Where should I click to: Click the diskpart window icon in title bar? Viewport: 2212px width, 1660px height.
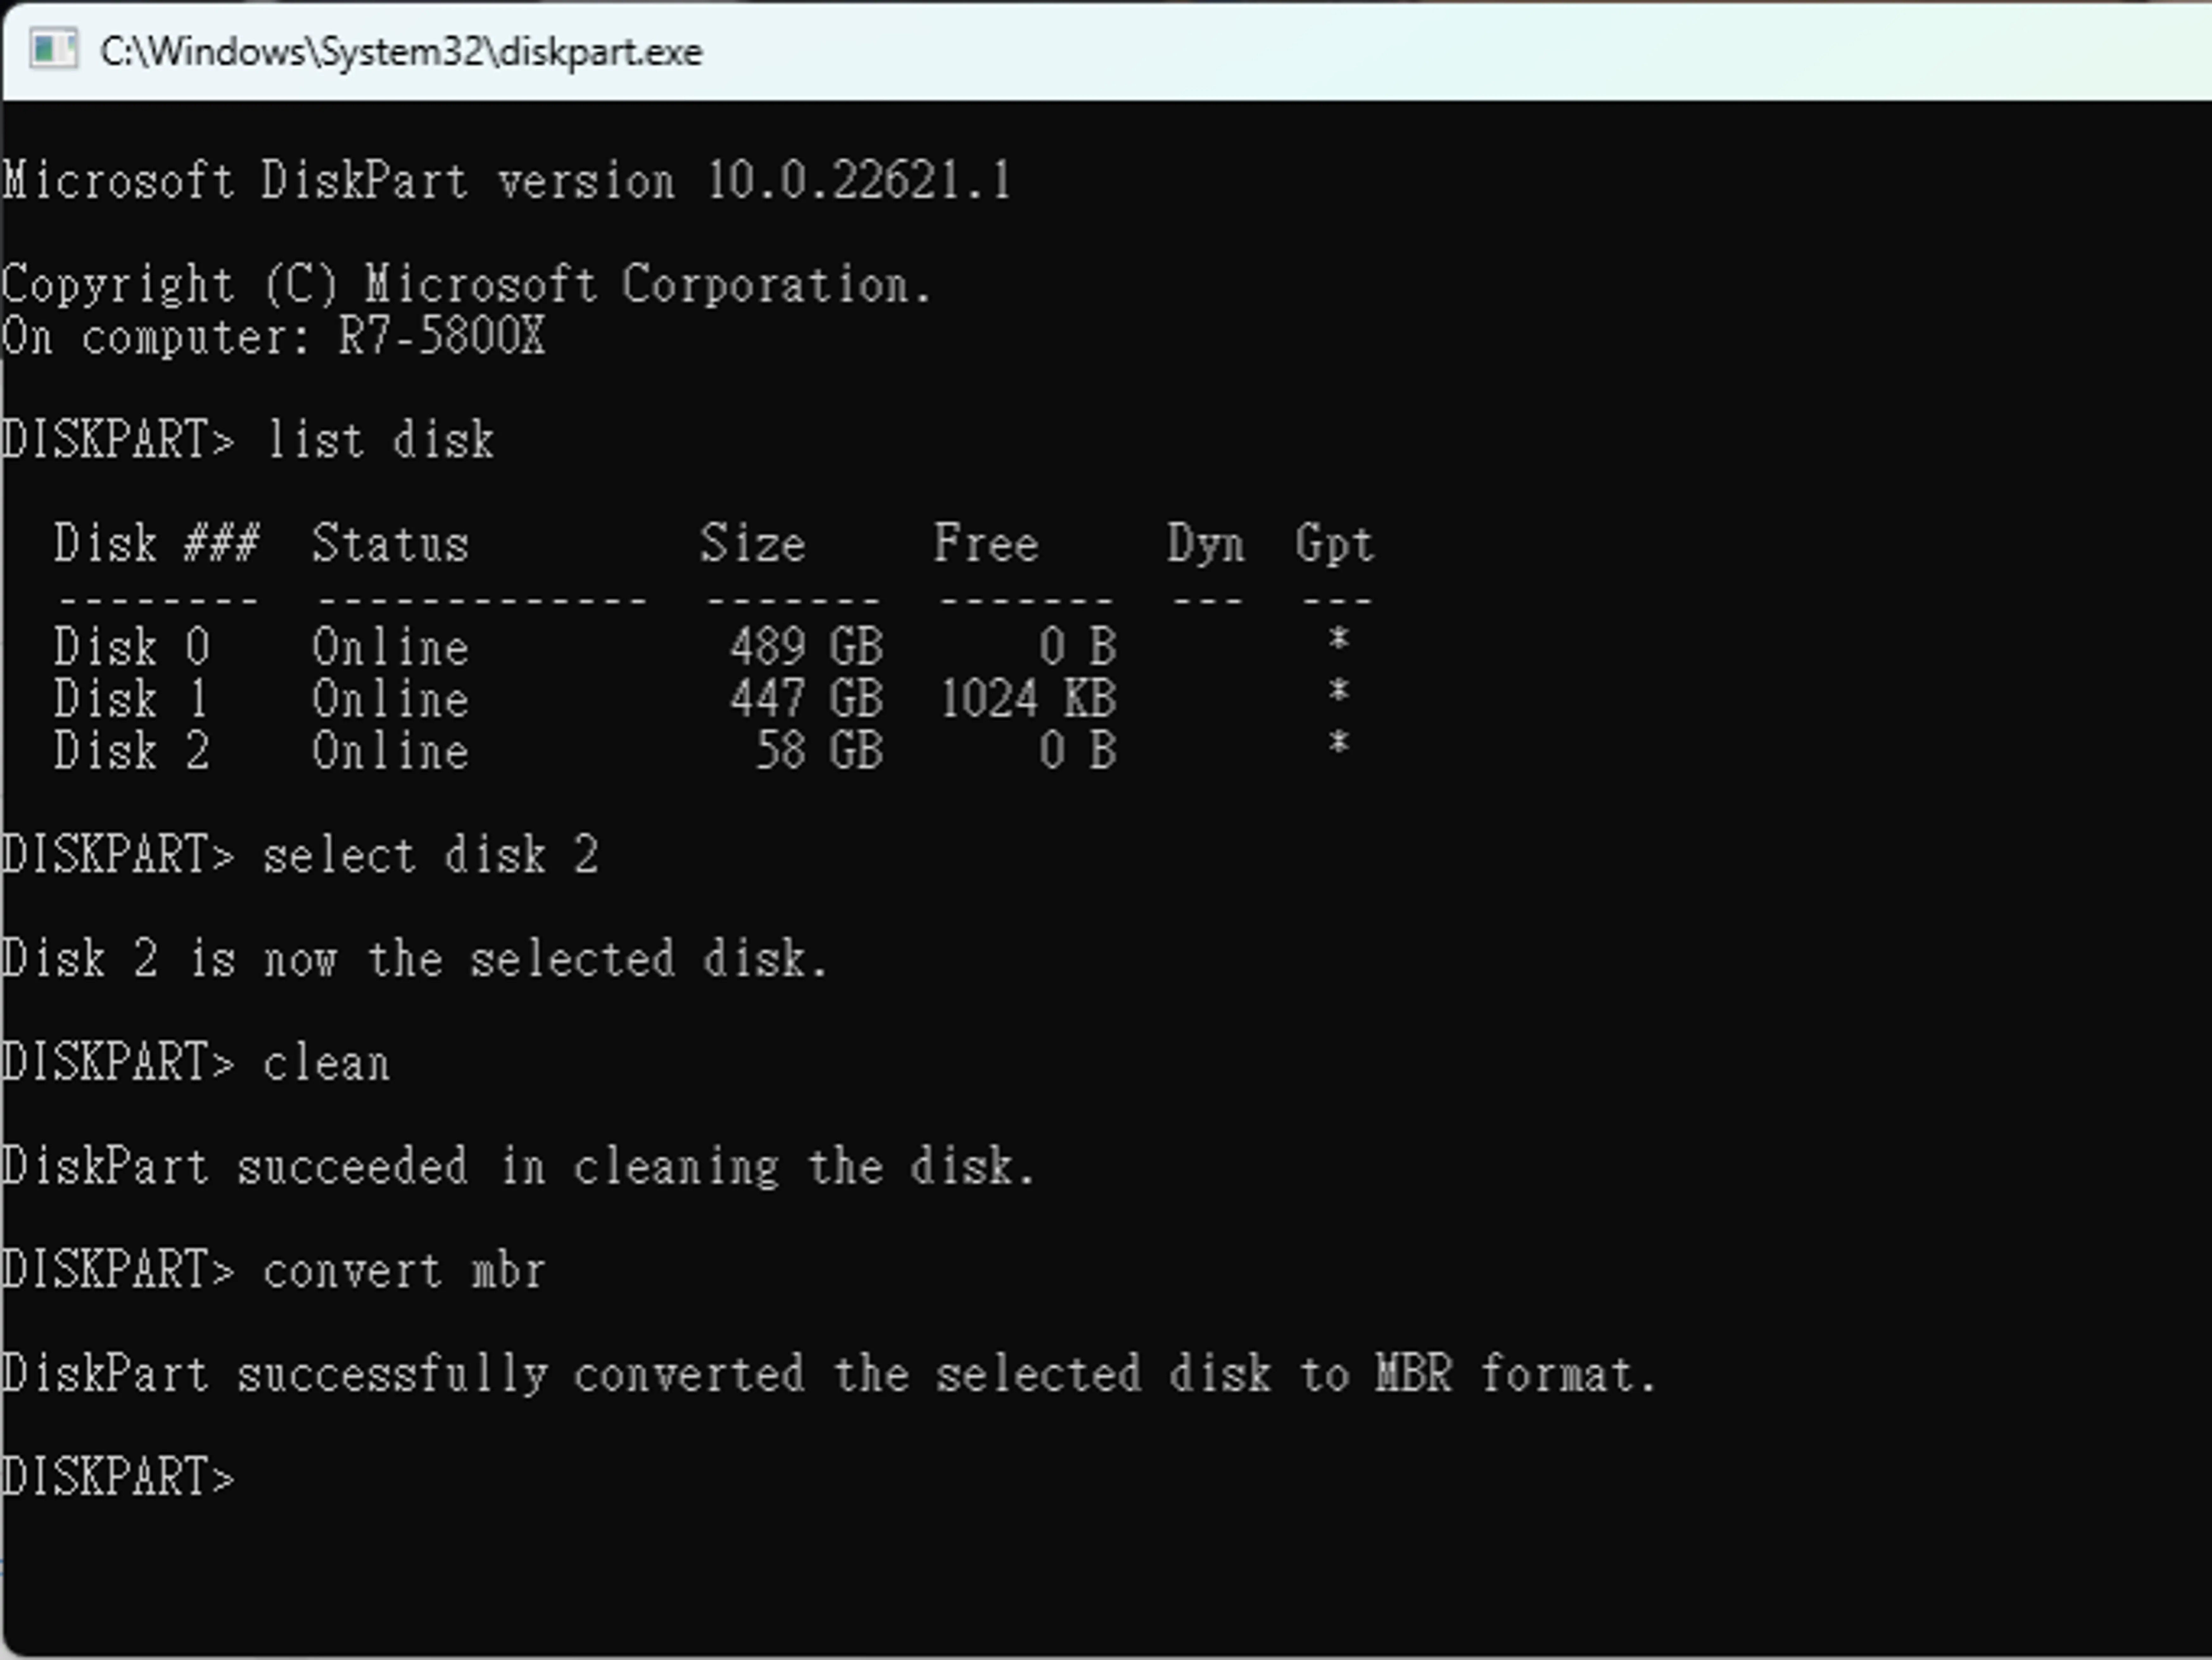pos(53,50)
